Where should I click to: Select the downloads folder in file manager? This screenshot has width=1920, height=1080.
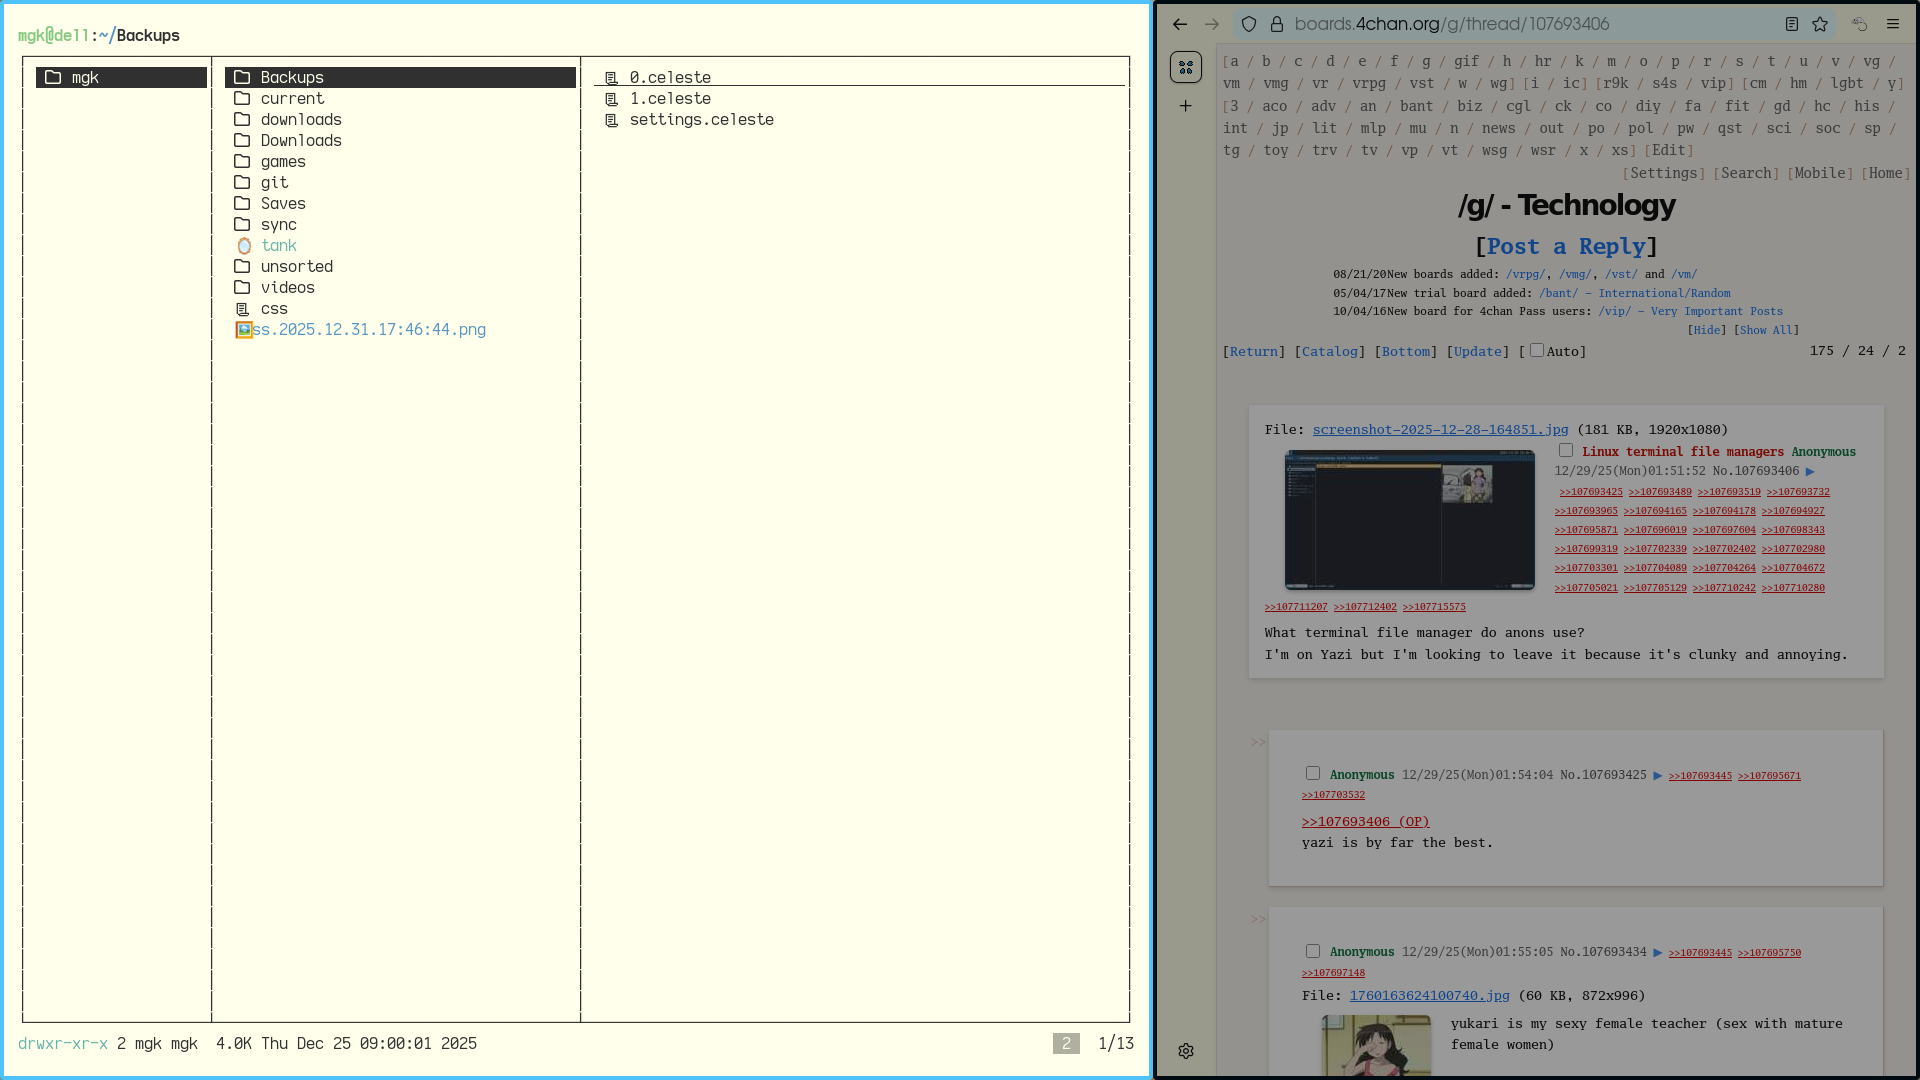click(x=301, y=120)
